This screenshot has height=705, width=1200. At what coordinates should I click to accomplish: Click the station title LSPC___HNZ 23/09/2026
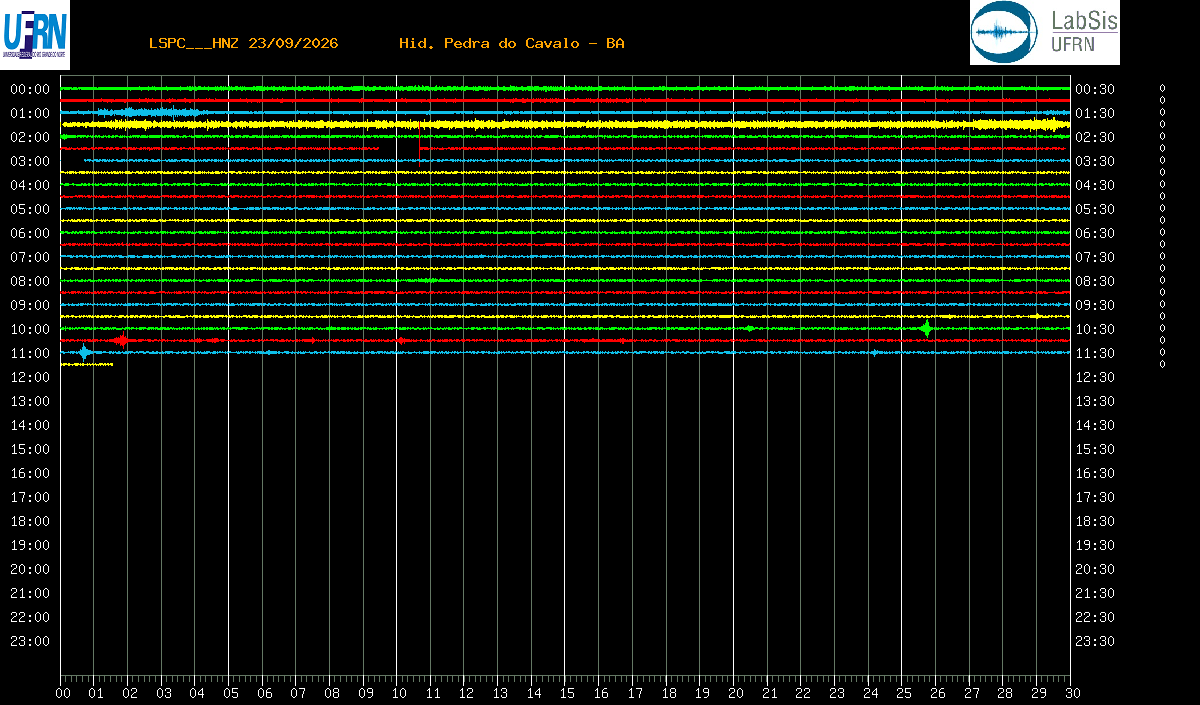coord(243,43)
